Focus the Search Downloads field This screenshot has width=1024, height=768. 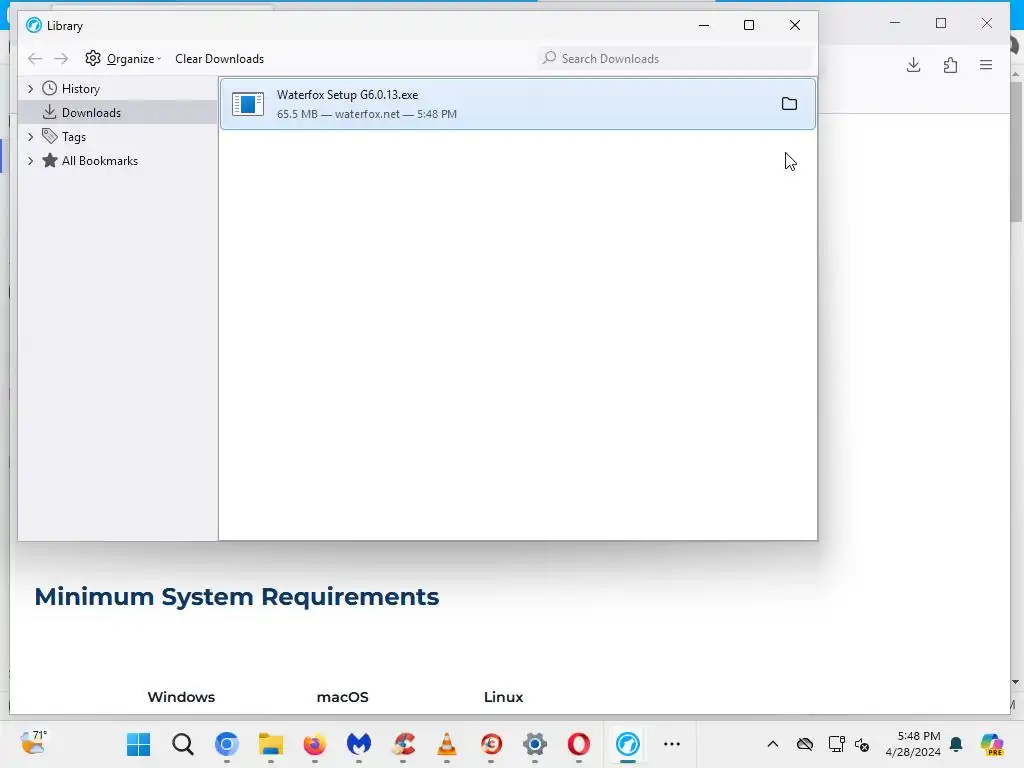[x=675, y=59]
